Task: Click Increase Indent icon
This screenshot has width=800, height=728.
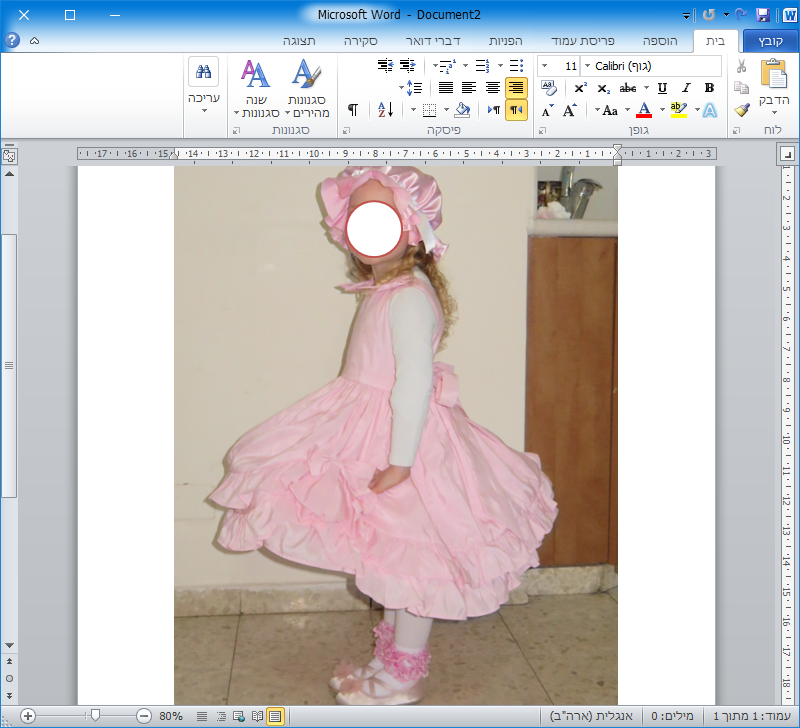Action: tap(385, 66)
